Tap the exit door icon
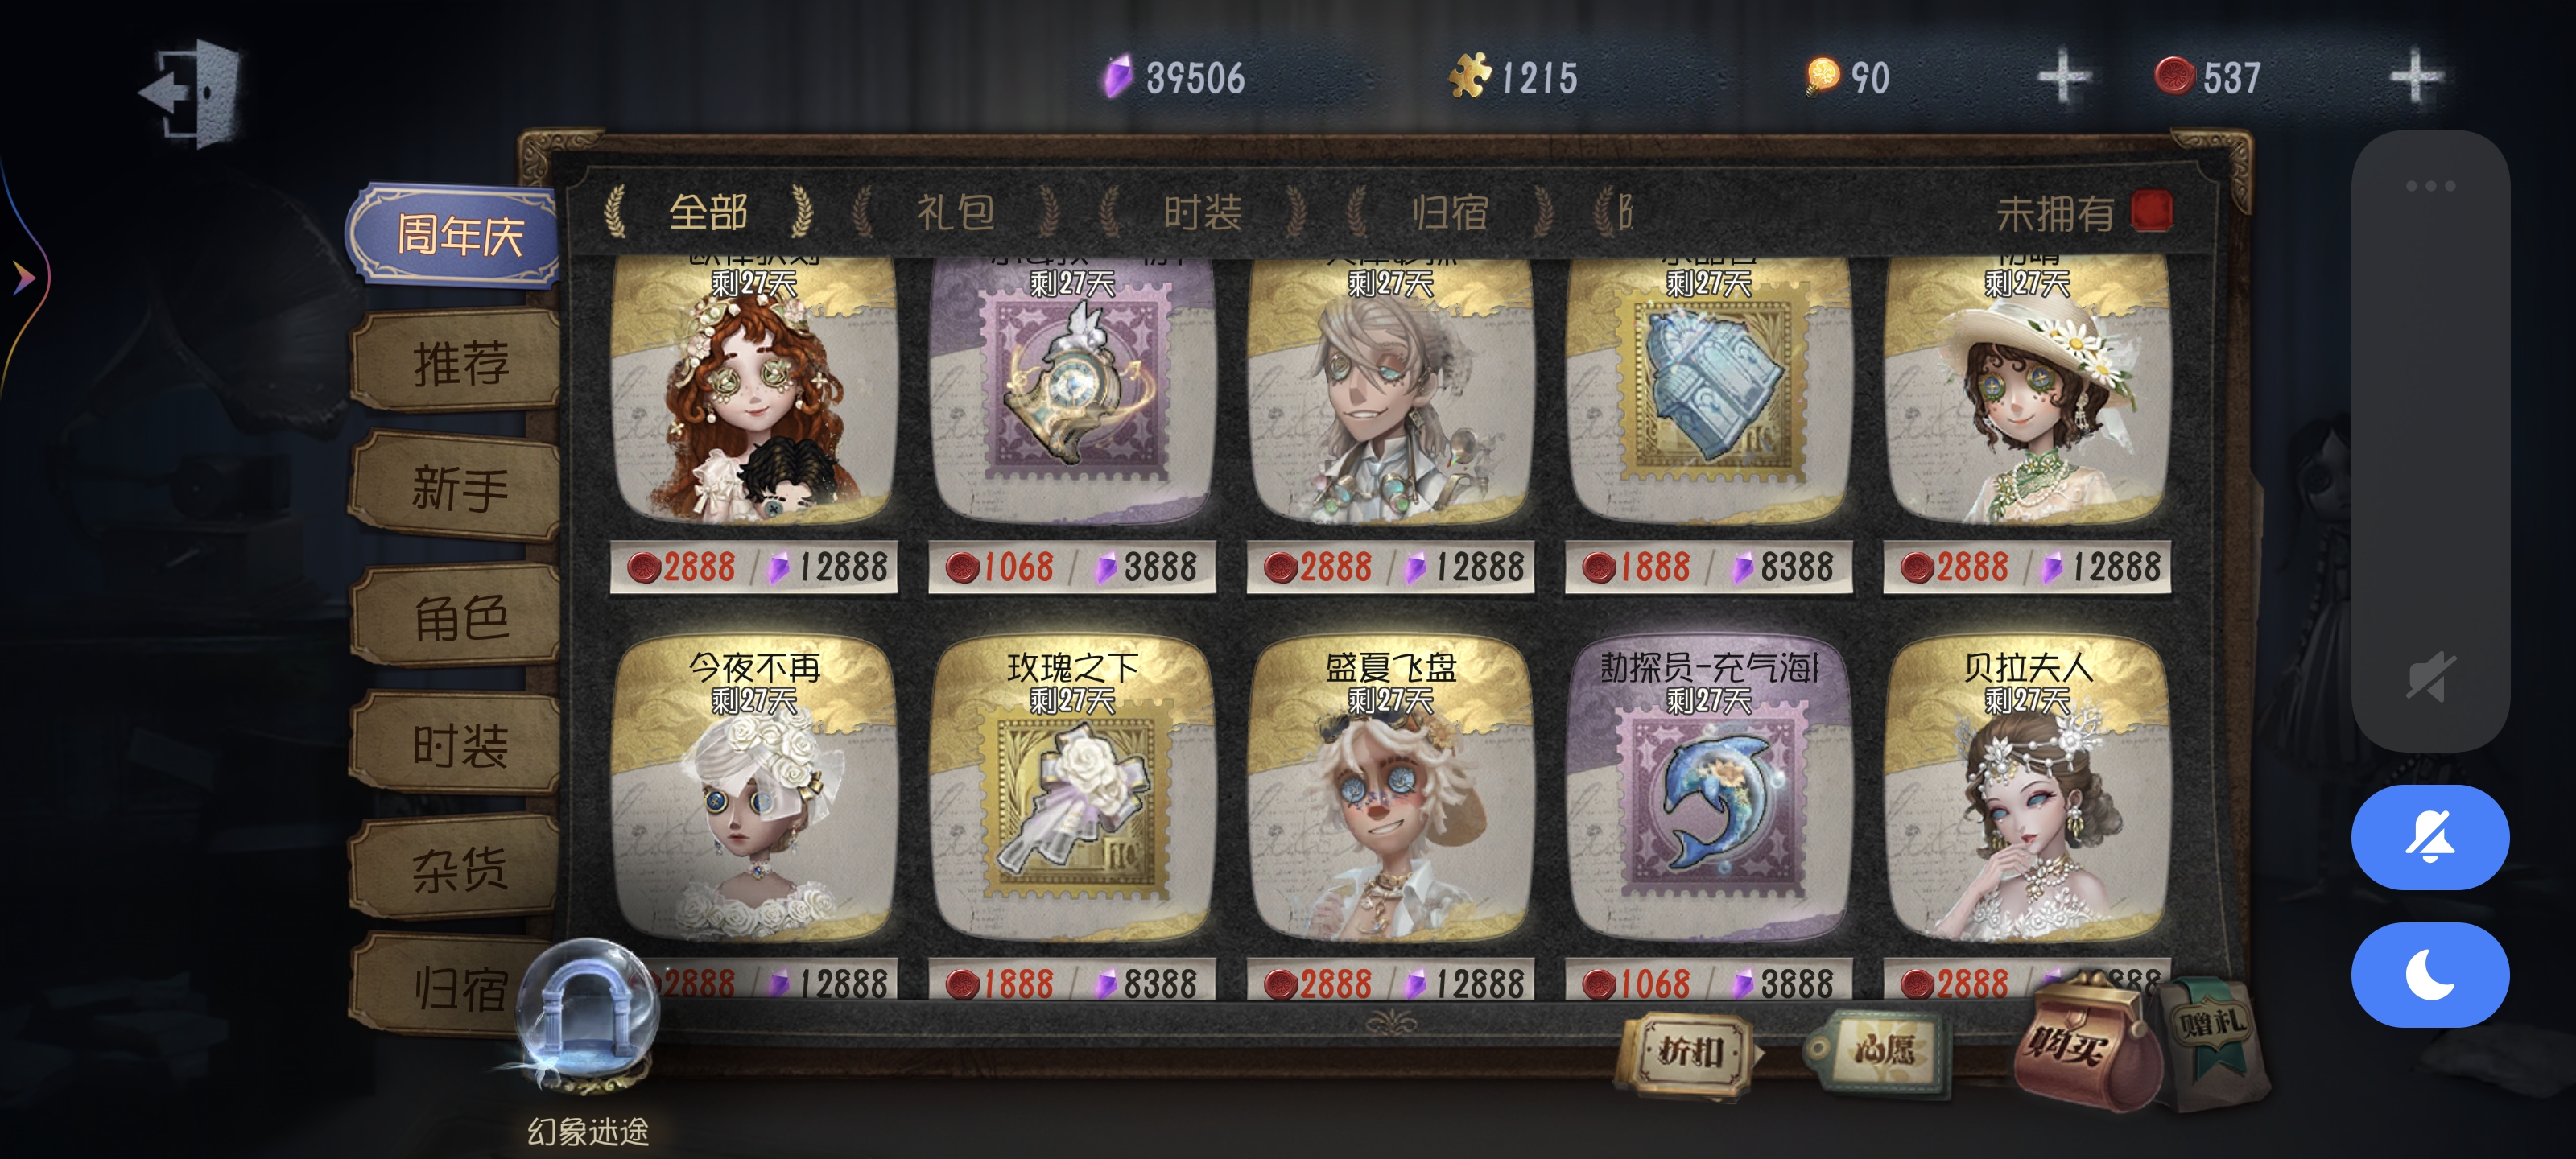Screen dimensions: 2576x1159 tap(193, 93)
